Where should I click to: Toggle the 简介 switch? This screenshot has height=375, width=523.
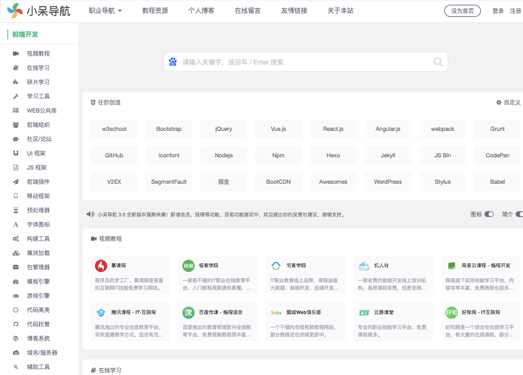point(519,214)
